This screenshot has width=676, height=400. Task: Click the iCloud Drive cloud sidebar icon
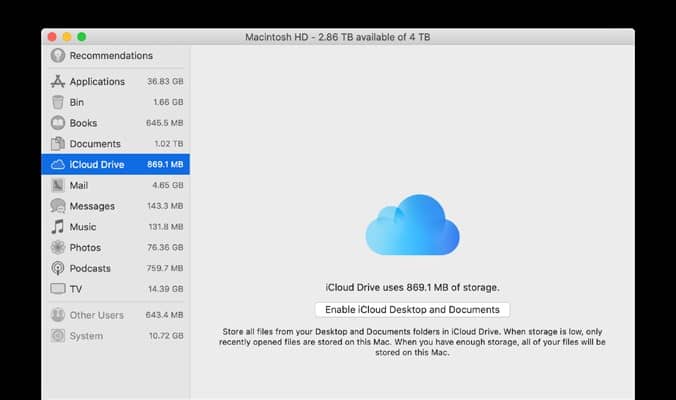58,164
